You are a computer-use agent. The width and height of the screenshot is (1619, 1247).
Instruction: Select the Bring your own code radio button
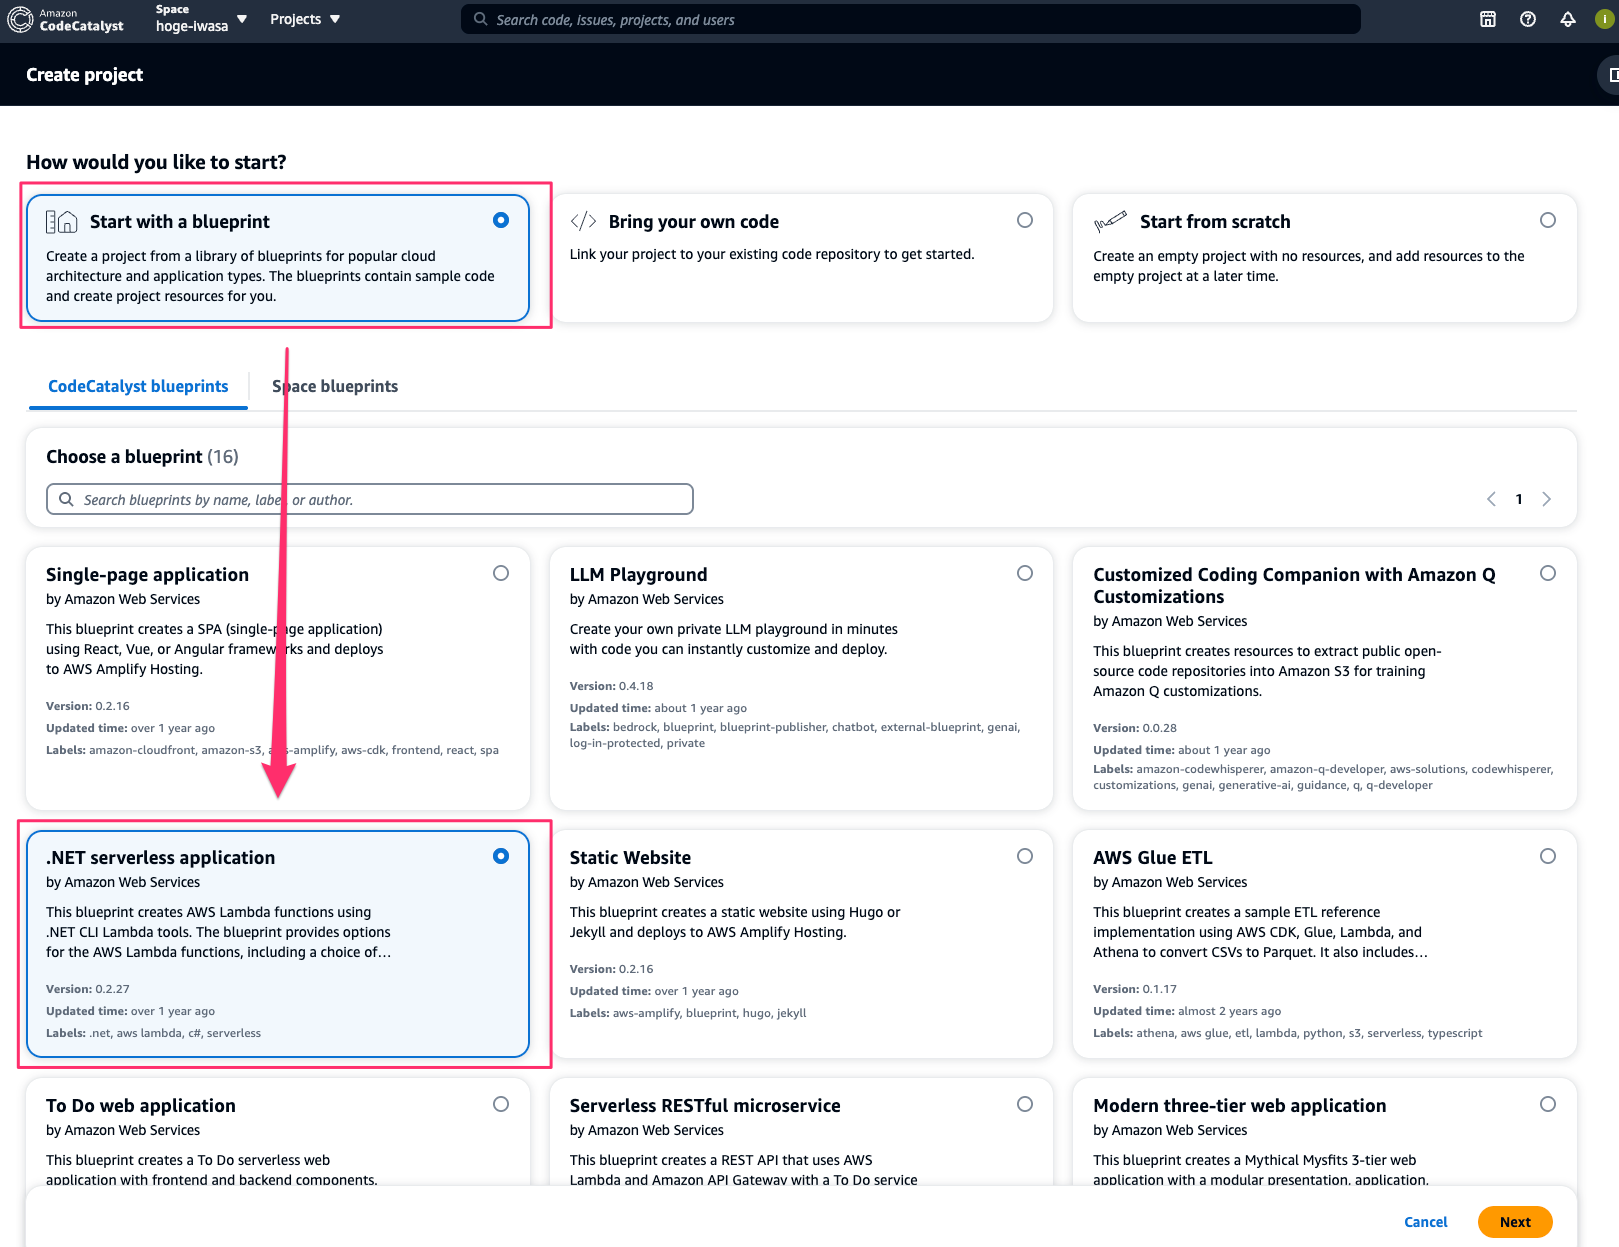point(1025,220)
